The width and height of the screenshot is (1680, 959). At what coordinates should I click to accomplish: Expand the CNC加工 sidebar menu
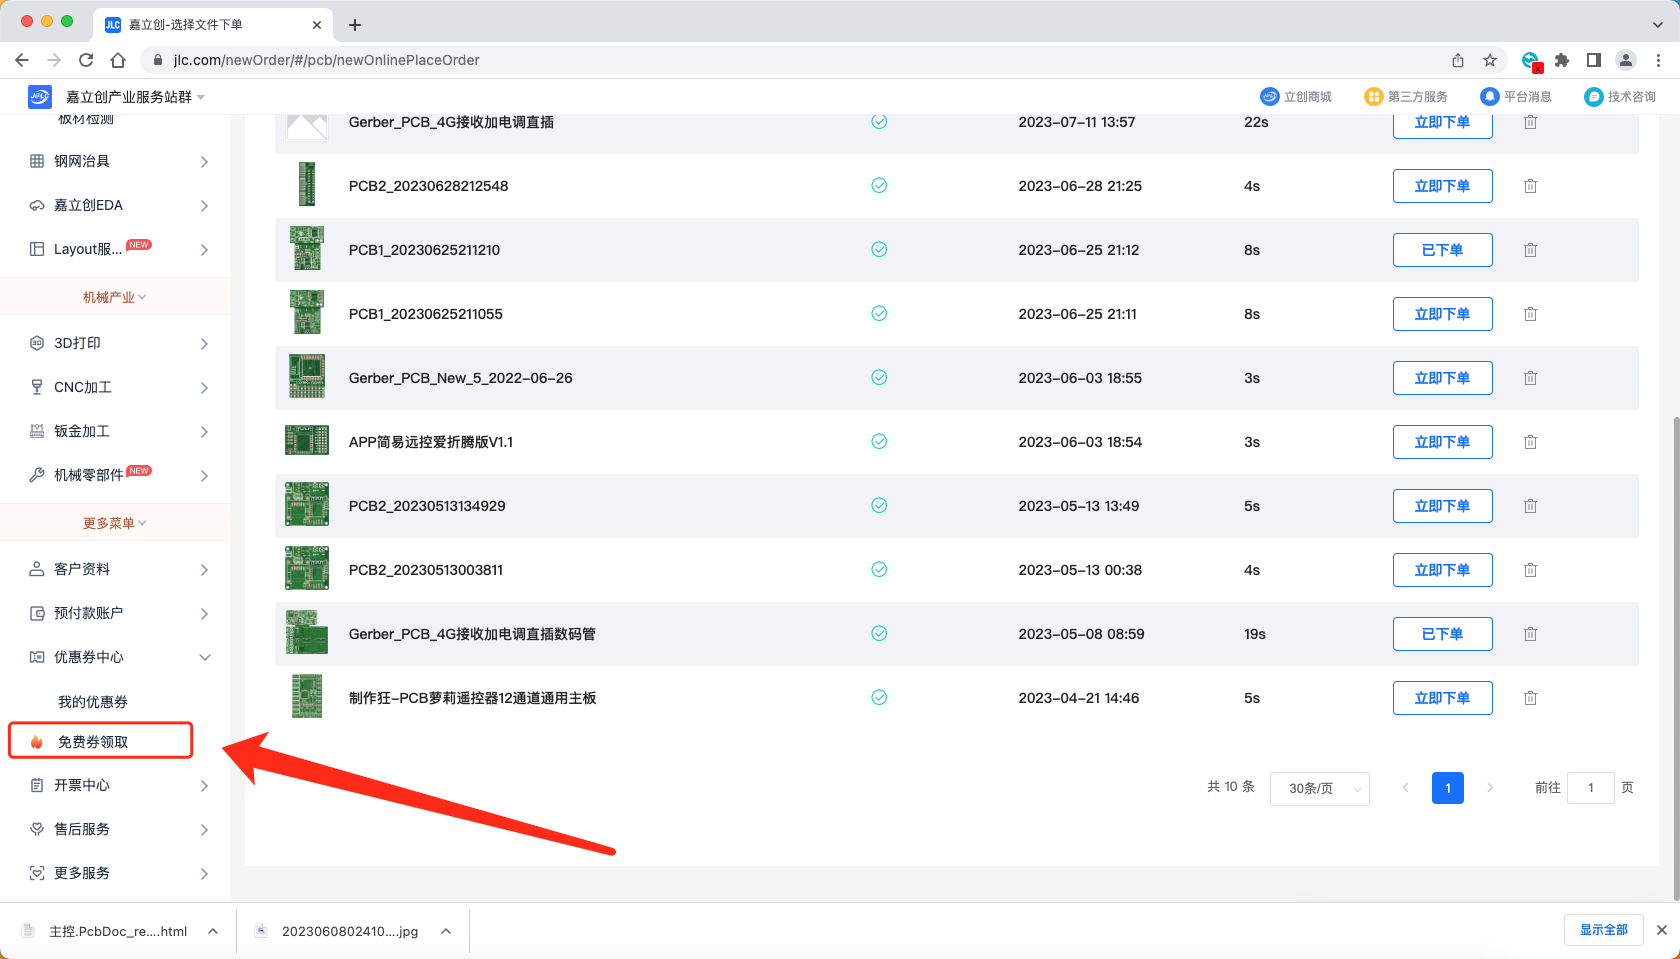click(204, 387)
